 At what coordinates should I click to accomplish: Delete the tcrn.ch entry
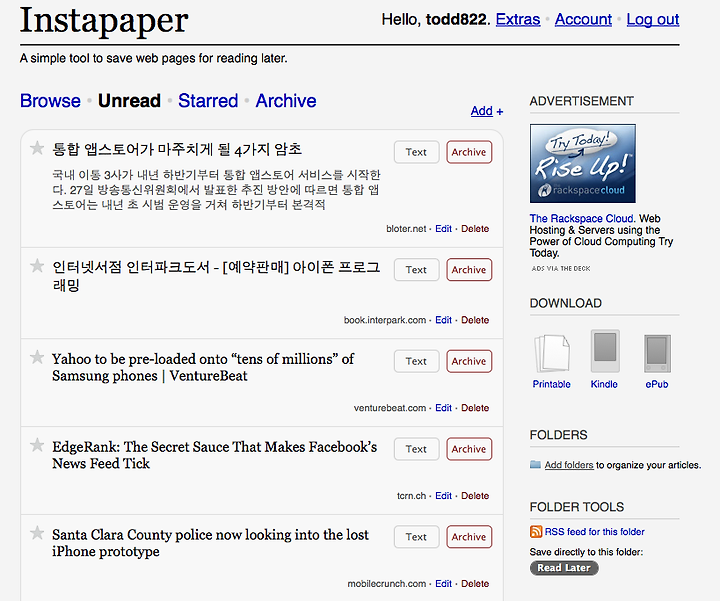pyautogui.click(x=475, y=496)
